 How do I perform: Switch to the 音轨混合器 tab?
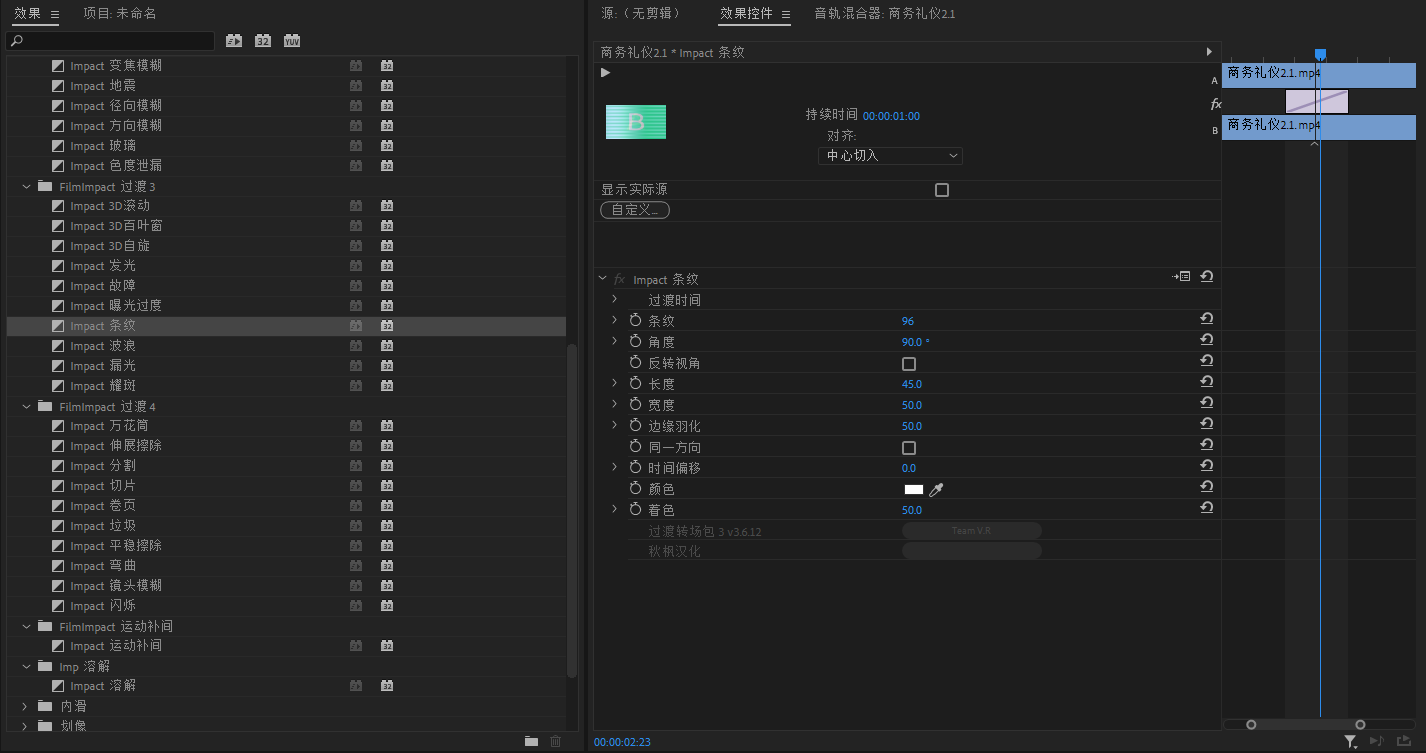pos(884,13)
